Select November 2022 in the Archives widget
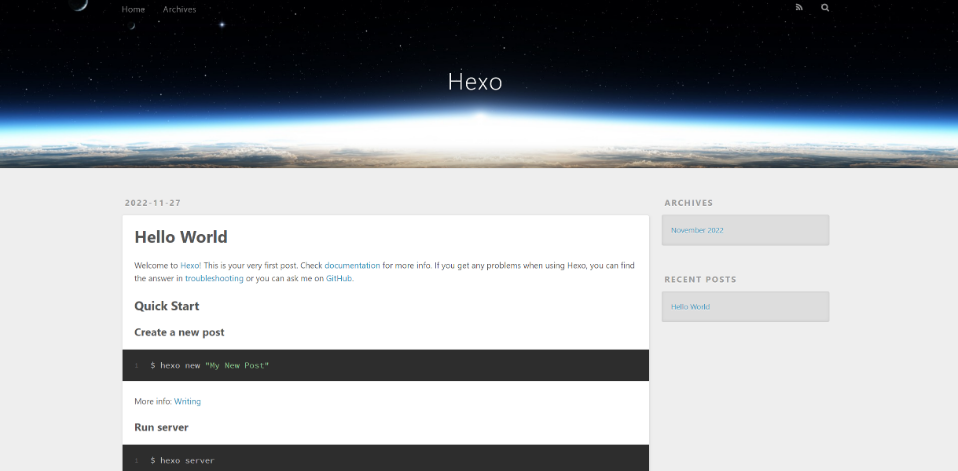The image size is (958, 471). click(697, 230)
